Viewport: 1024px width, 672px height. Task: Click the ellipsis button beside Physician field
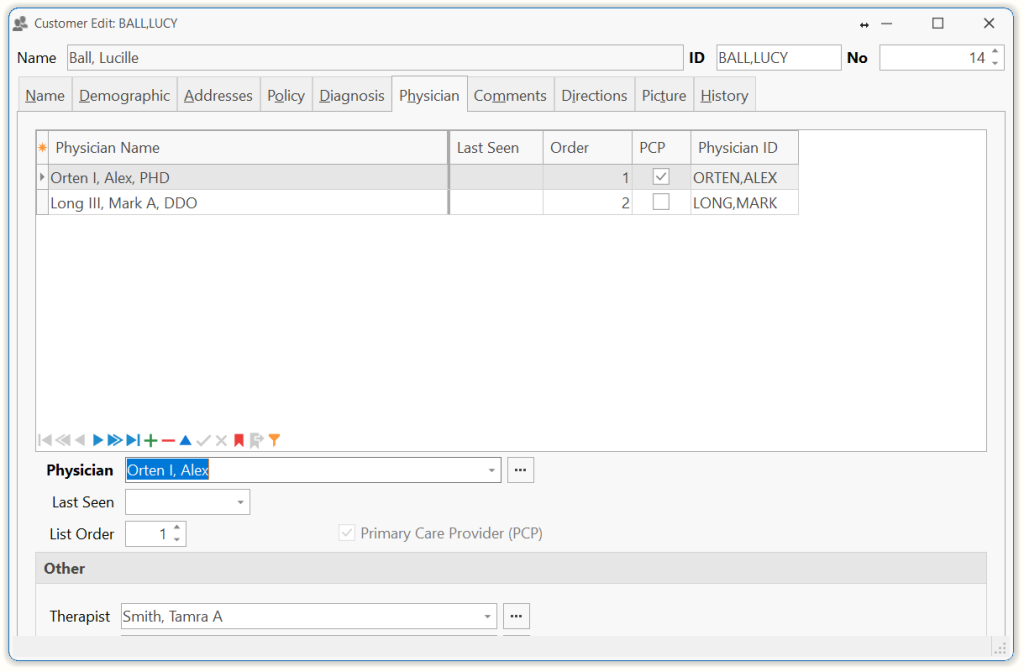[x=520, y=470]
